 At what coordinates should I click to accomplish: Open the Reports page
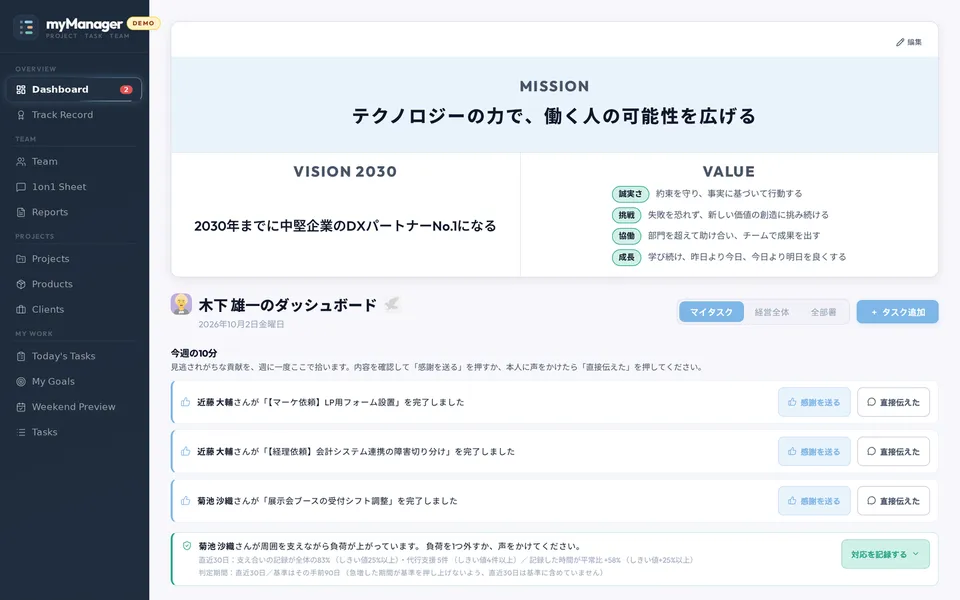click(74, 212)
